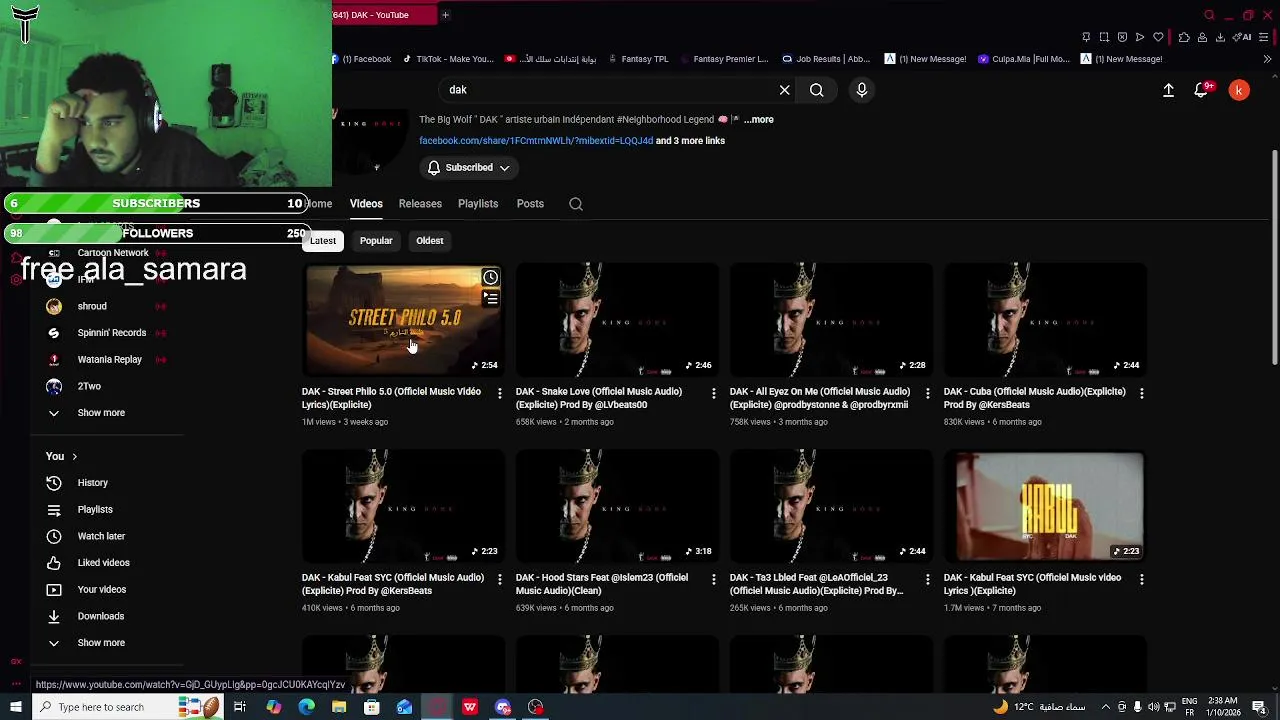Viewport: 1280px width, 720px height.
Task: Open File Explorer from the taskbar
Action: [339, 707]
